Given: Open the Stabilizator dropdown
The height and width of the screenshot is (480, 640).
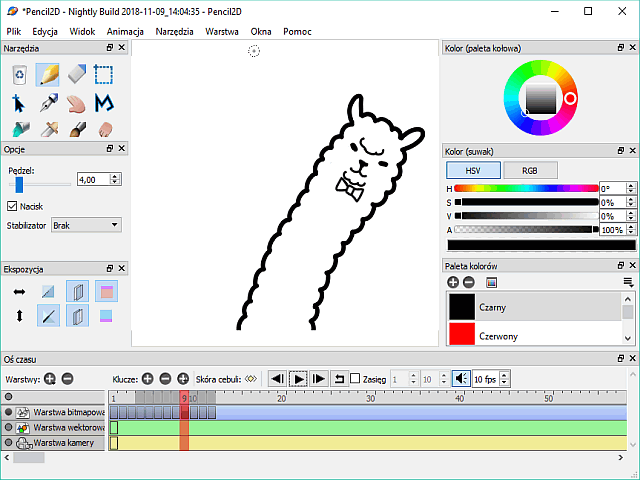Looking at the screenshot, I should [86, 226].
